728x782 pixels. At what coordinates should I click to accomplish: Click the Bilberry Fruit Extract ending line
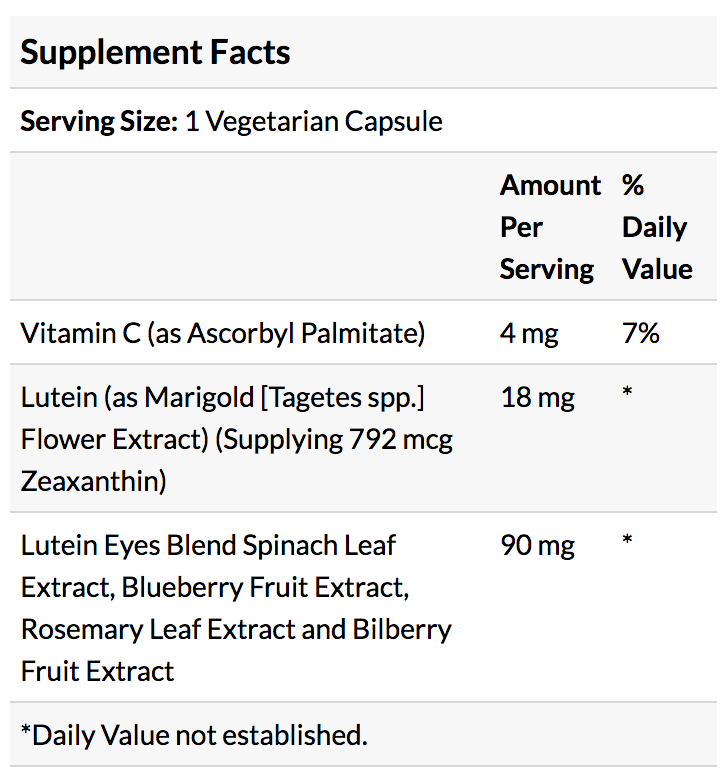tap(97, 671)
